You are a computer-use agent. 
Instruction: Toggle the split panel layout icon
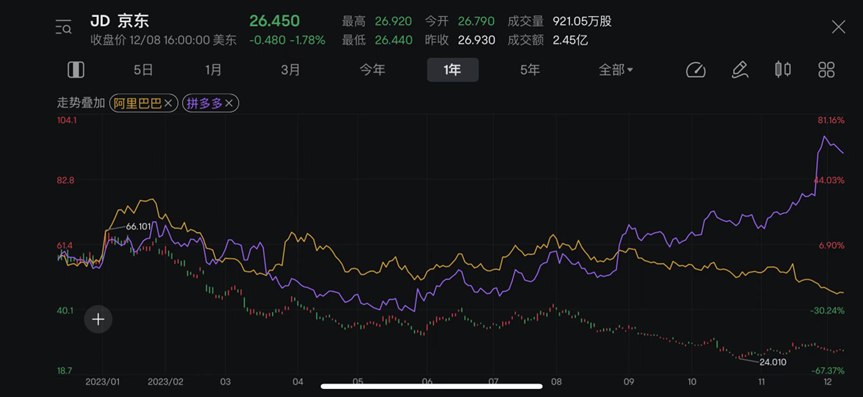(76, 70)
